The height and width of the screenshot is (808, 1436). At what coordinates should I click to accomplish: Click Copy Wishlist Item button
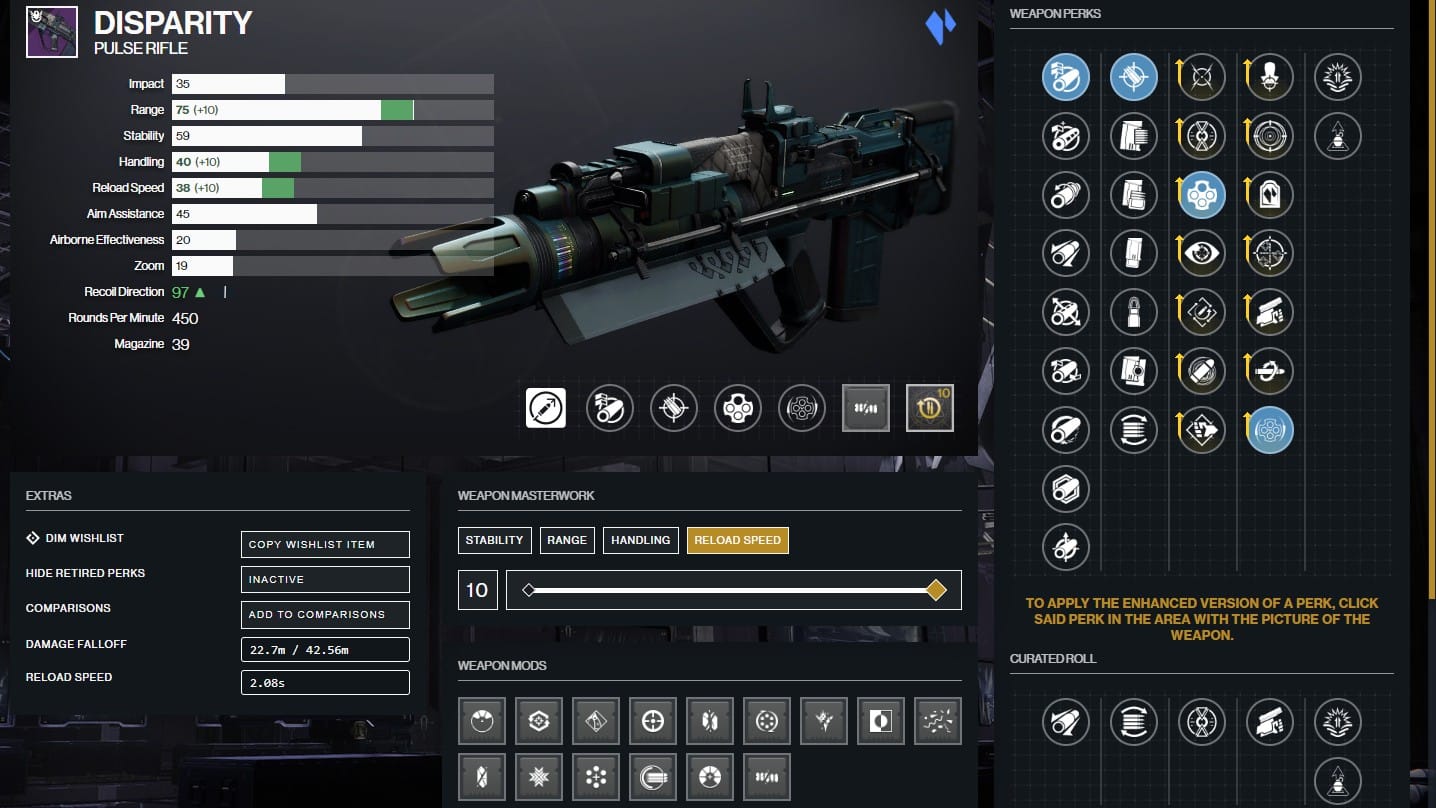pyautogui.click(x=325, y=544)
